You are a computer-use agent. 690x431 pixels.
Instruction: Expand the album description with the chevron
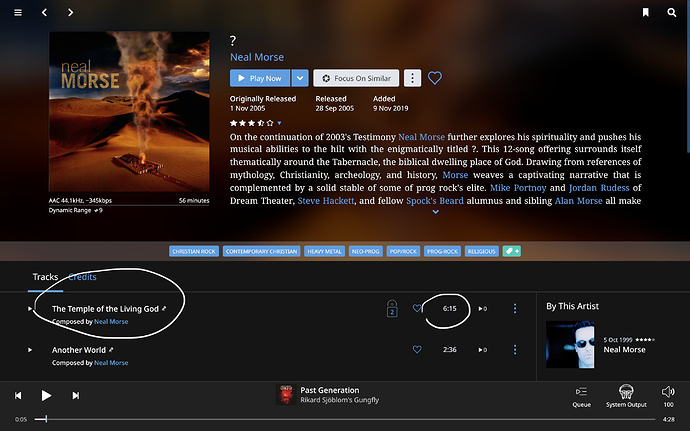435,212
